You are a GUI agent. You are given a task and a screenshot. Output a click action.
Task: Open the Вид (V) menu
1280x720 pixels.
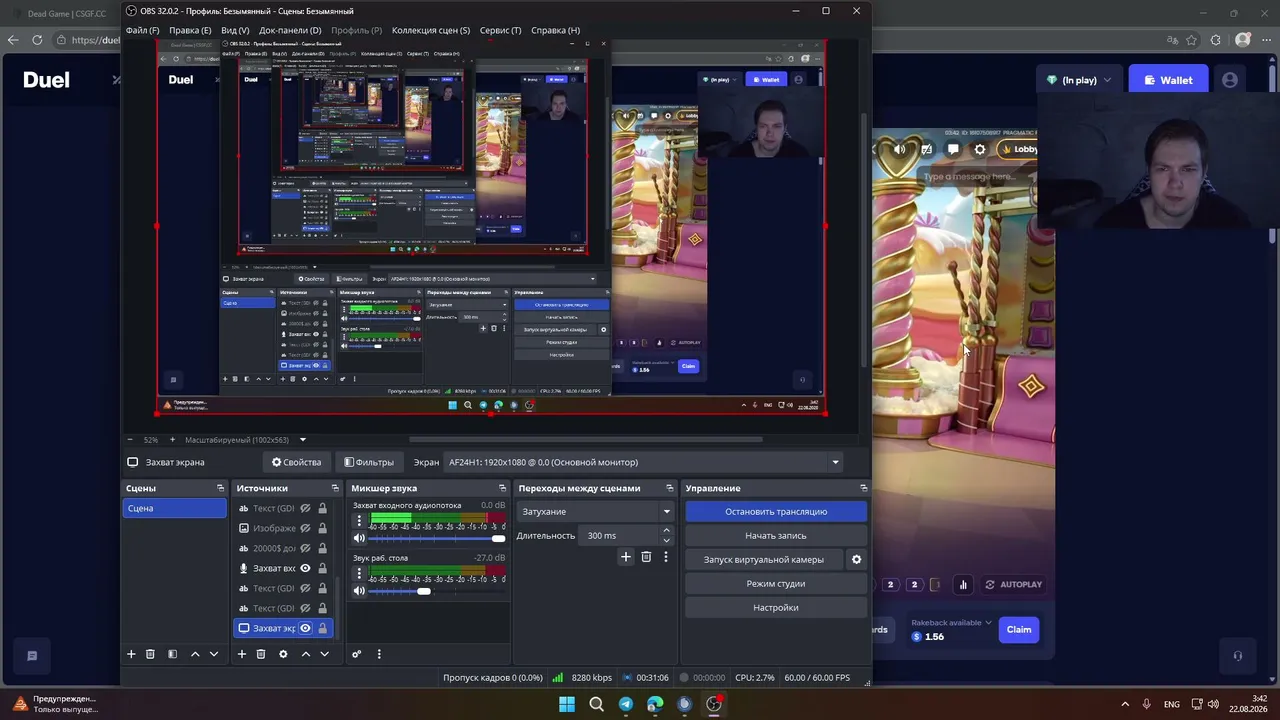tap(235, 30)
